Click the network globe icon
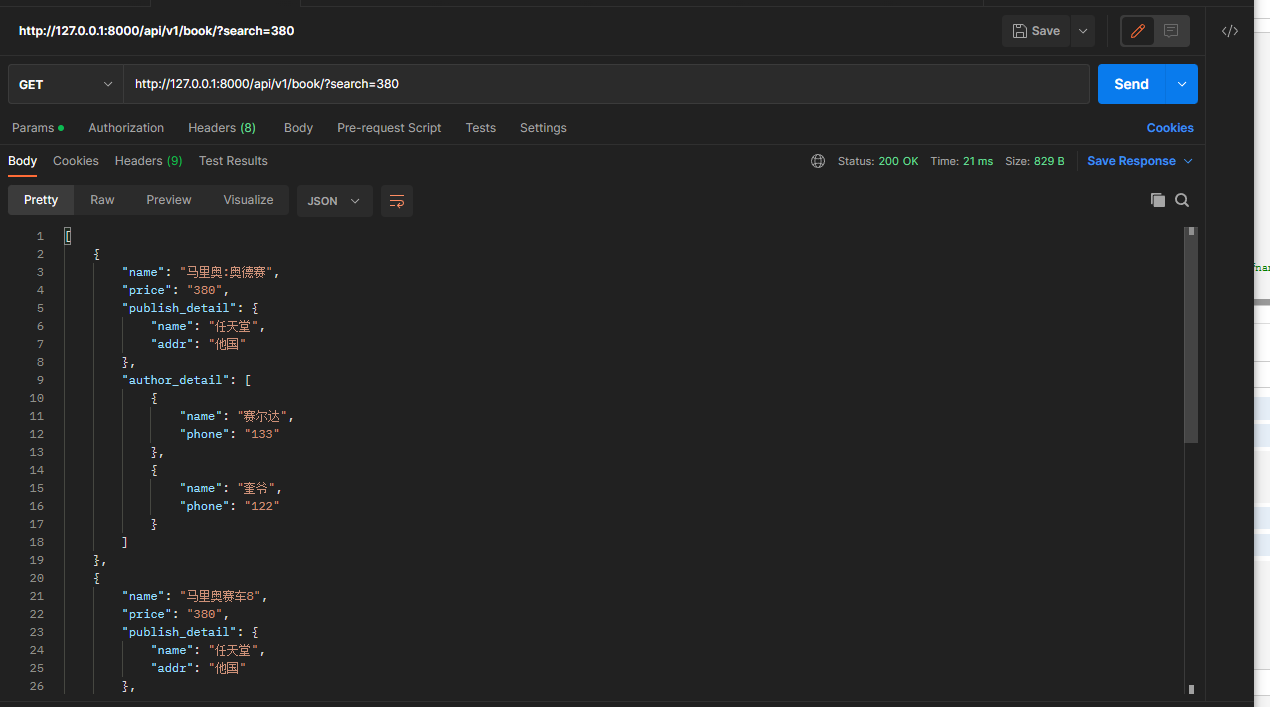The image size is (1270, 707). (x=818, y=161)
